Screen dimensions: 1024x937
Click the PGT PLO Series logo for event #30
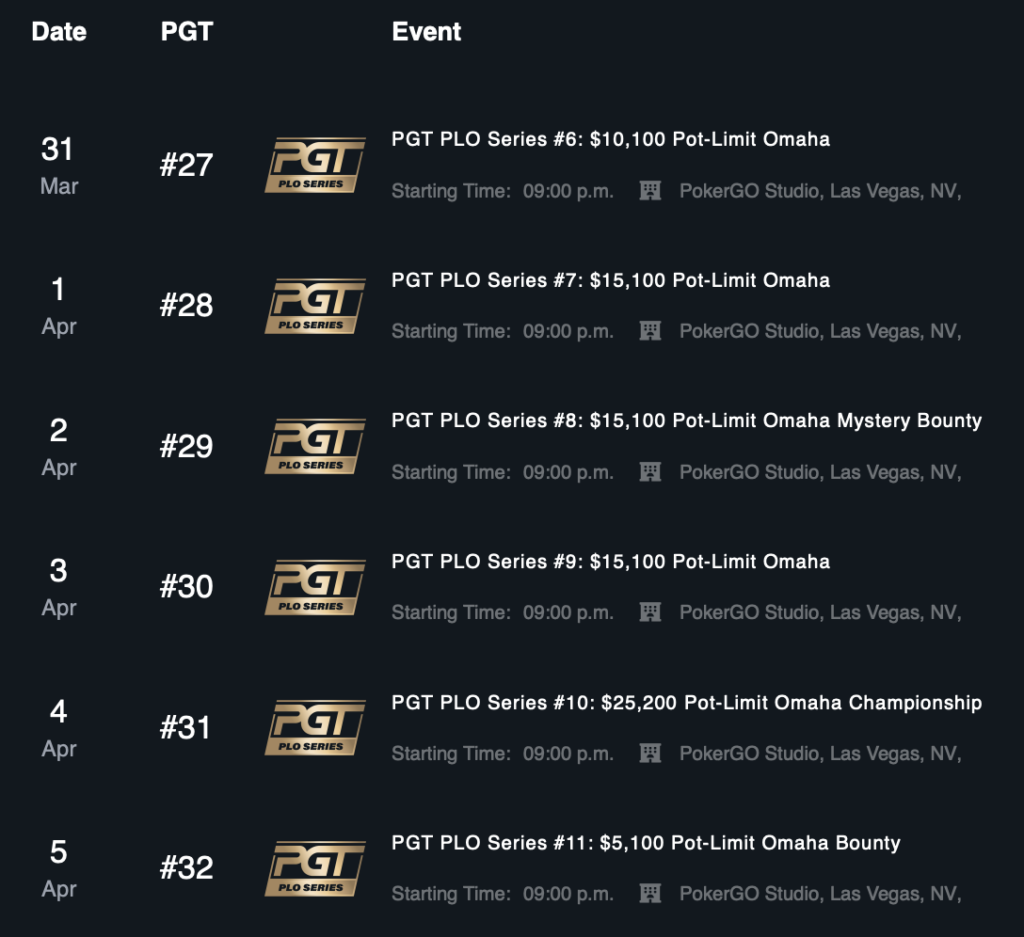tap(315, 587)
